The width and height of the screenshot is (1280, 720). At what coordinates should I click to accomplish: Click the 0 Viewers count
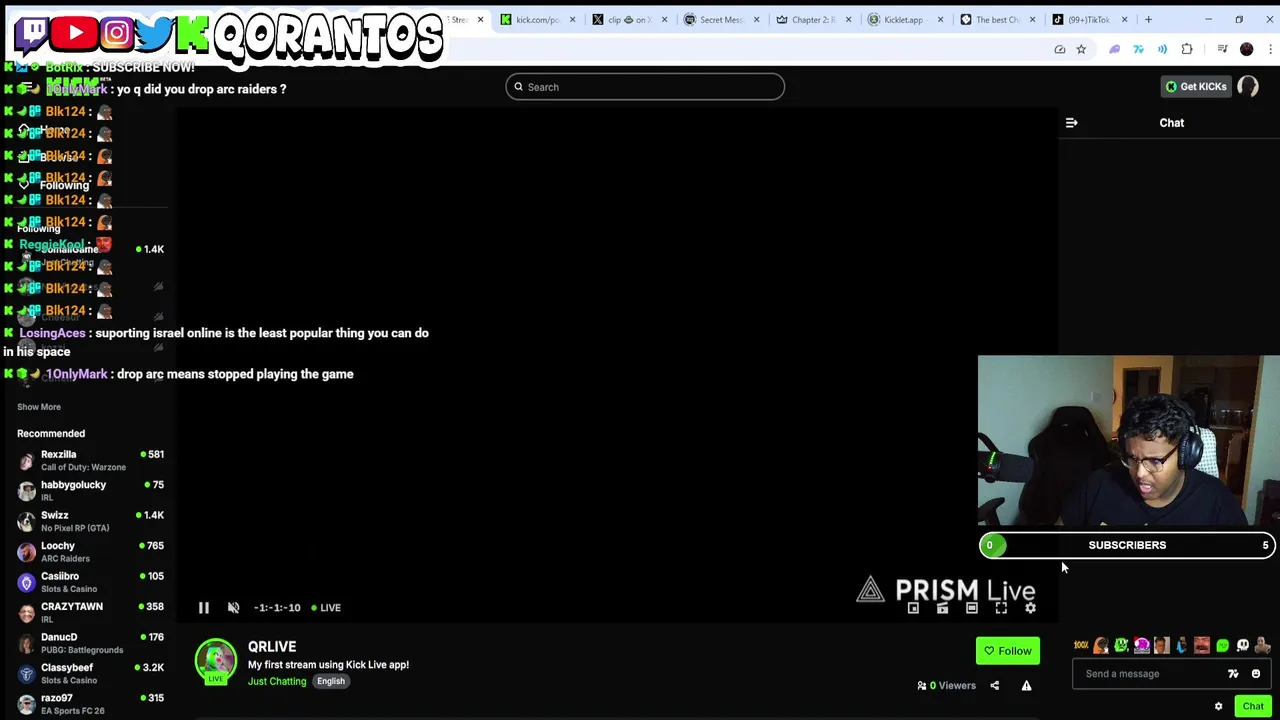[x=946, y=685]
